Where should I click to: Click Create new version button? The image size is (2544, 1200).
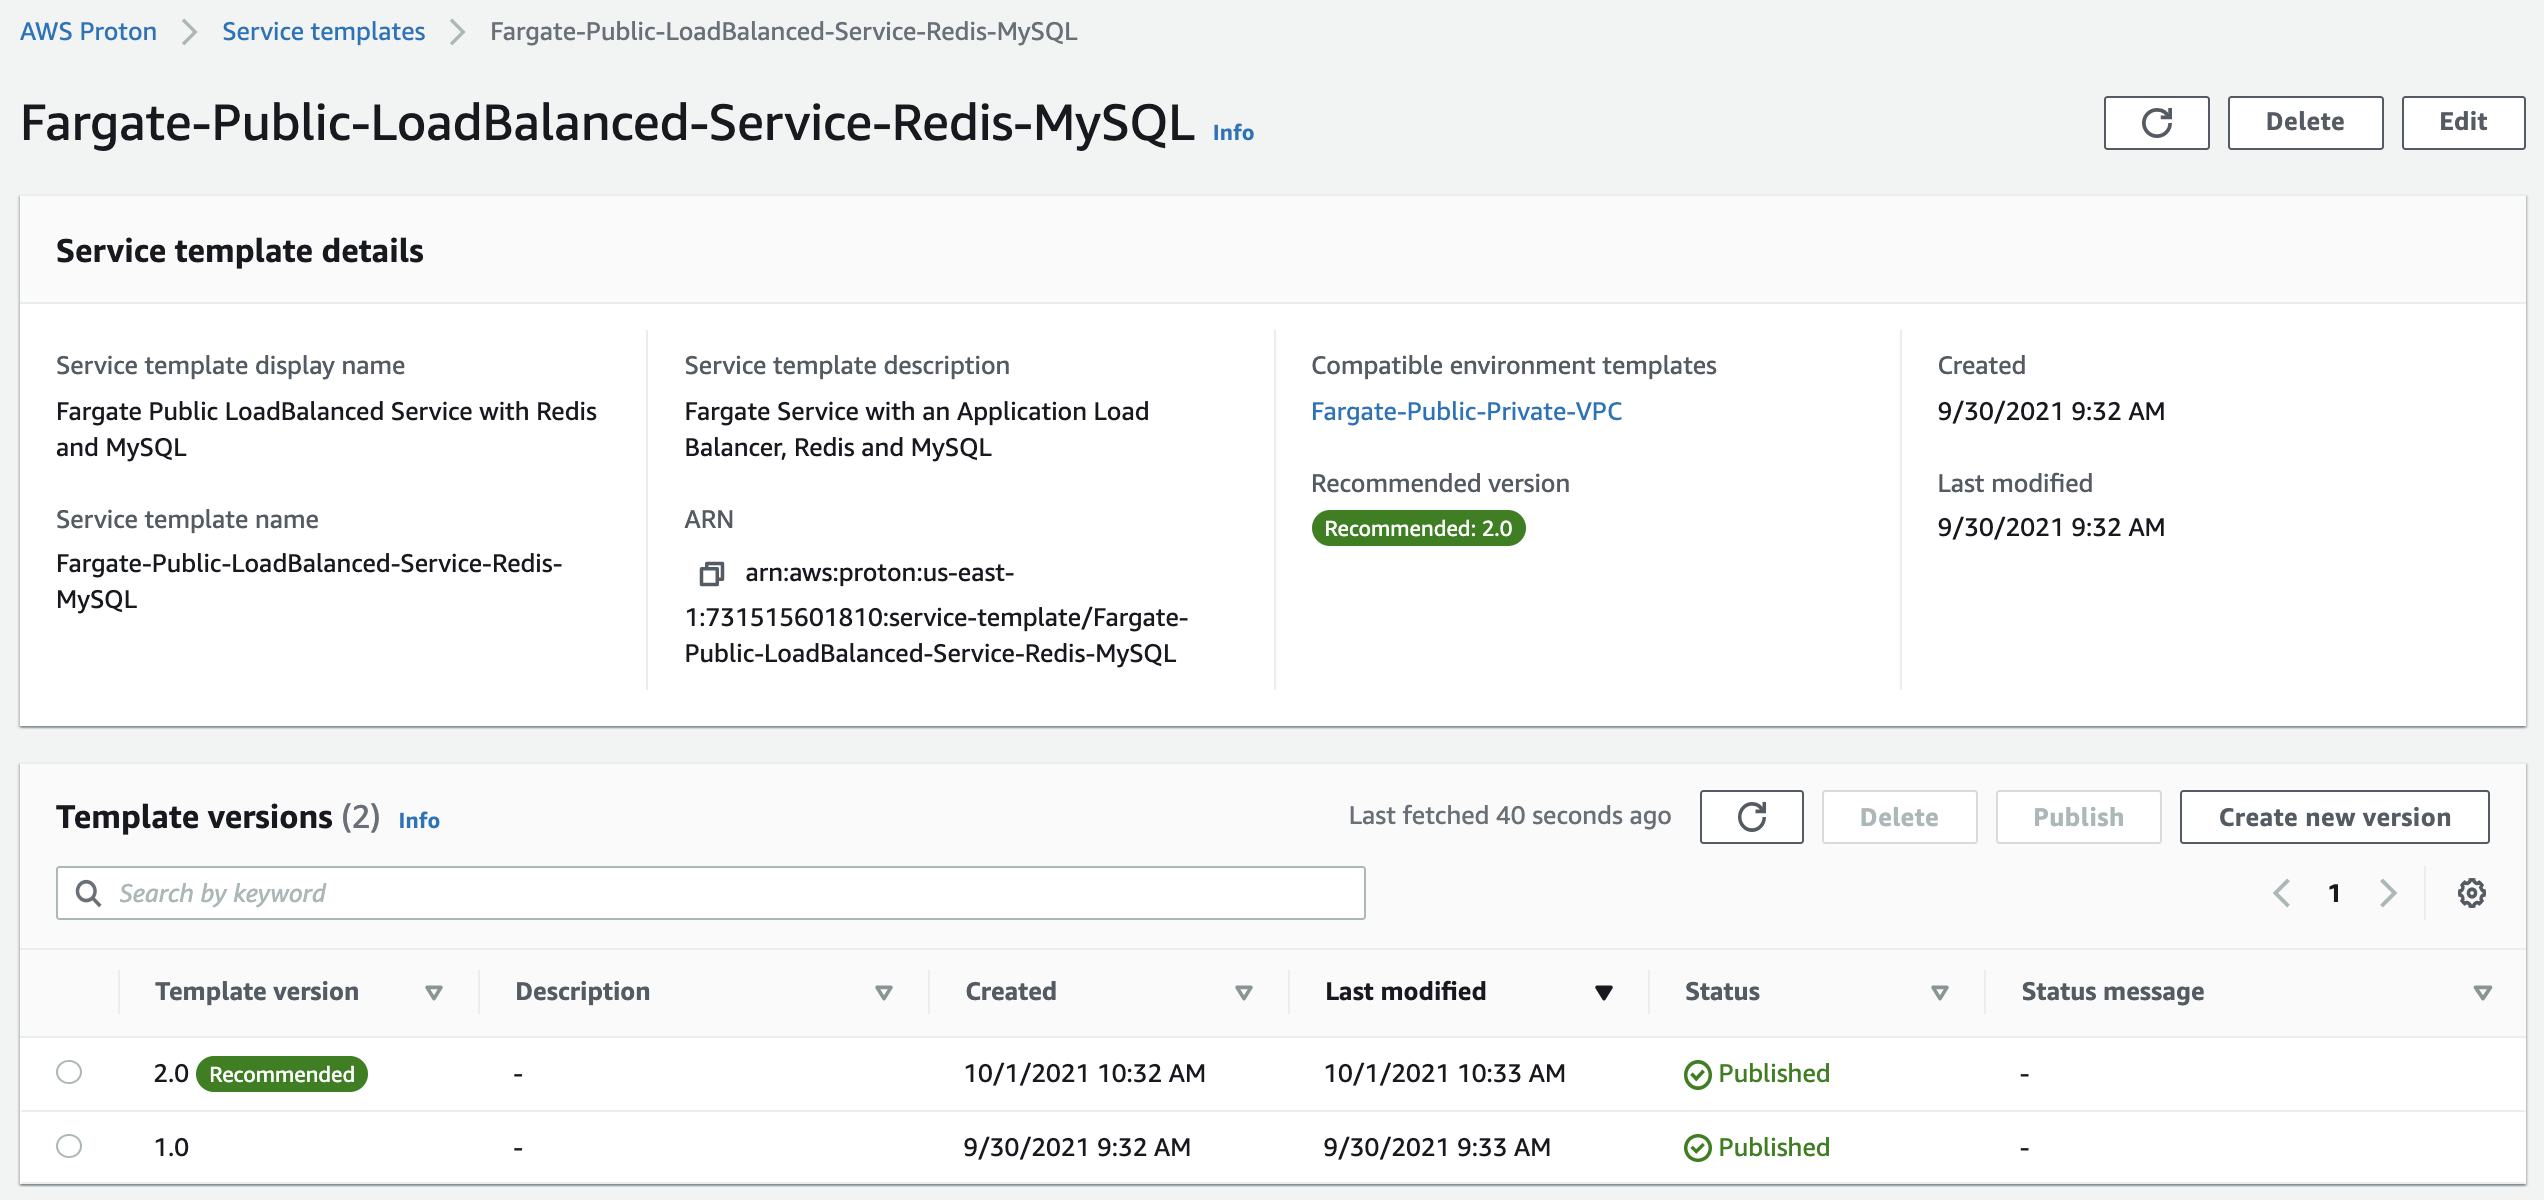(2334, 817)
